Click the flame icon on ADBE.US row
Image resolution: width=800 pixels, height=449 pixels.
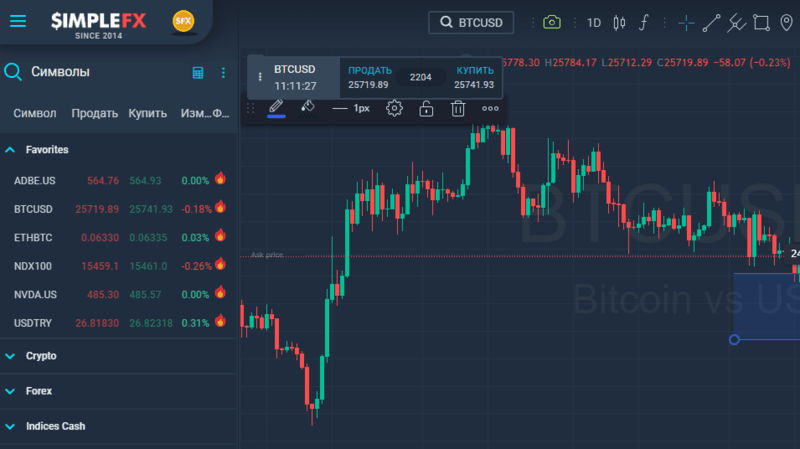[220, 179]
